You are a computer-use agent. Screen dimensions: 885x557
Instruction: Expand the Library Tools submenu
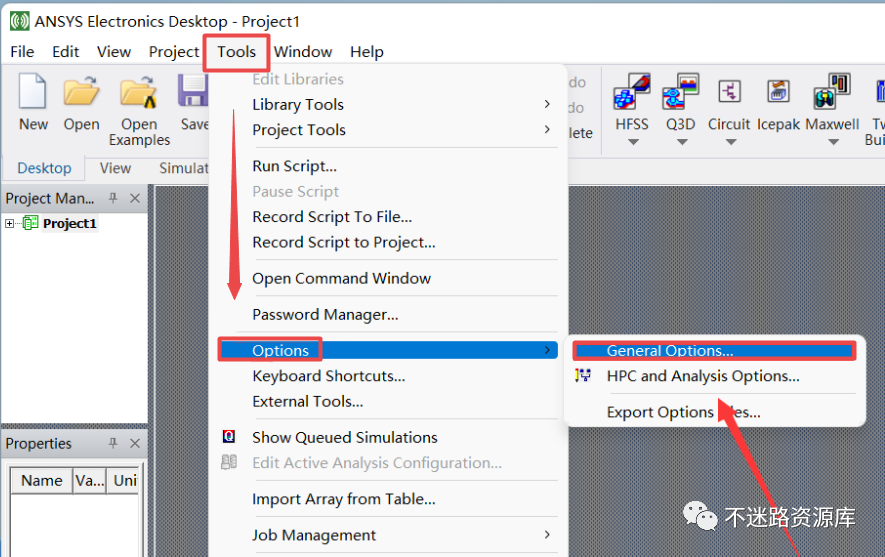click(547, 104)
